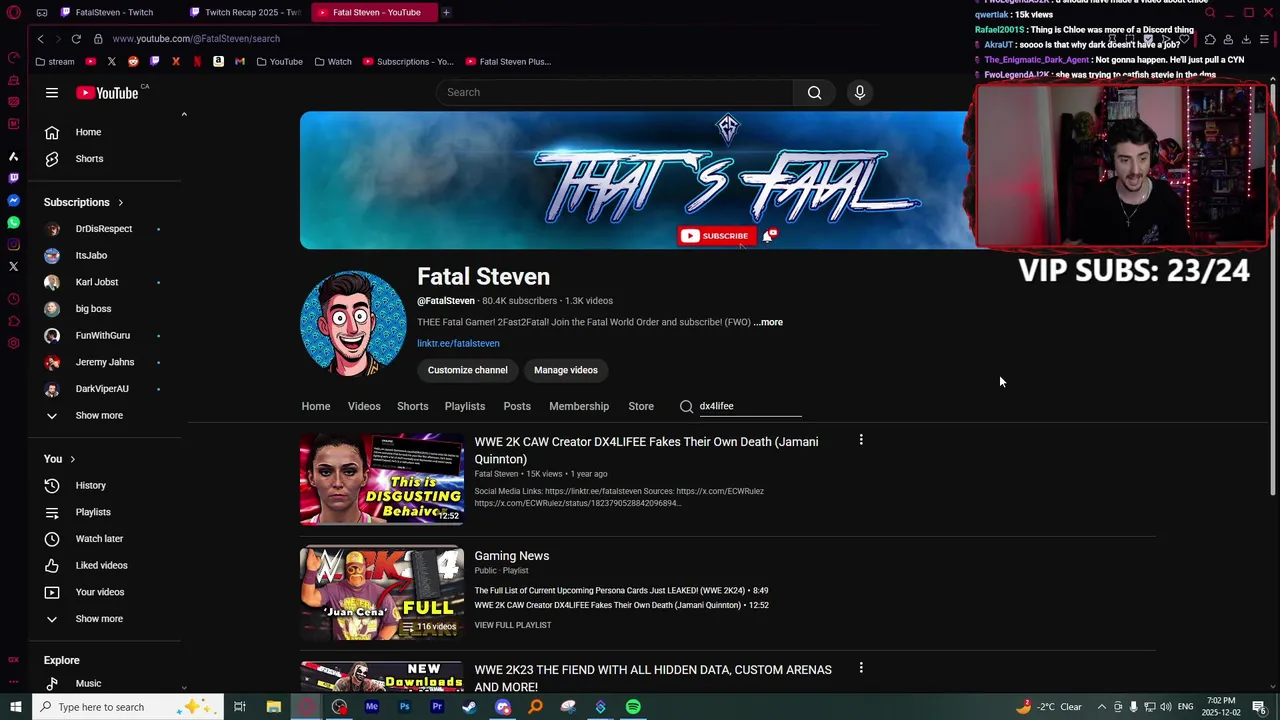Image resolution: width=1280 pixels, height=720 pixels.
Task: Switch to the Posts channel tab
Action: click(517, 406)
